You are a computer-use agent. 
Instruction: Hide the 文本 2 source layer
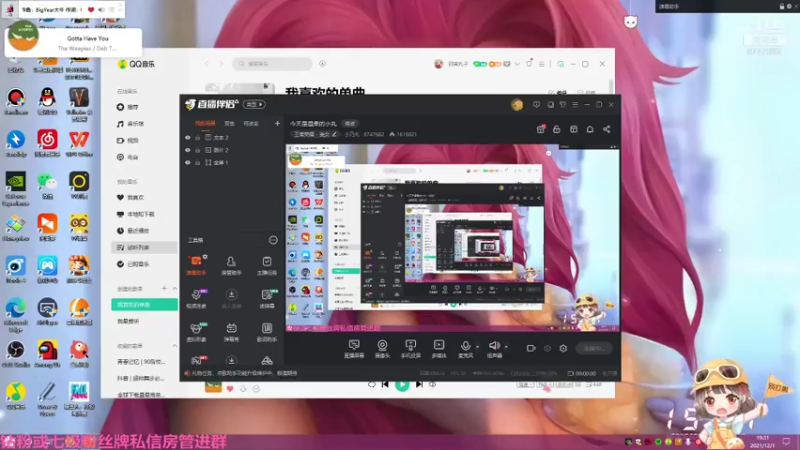(188, 138)
